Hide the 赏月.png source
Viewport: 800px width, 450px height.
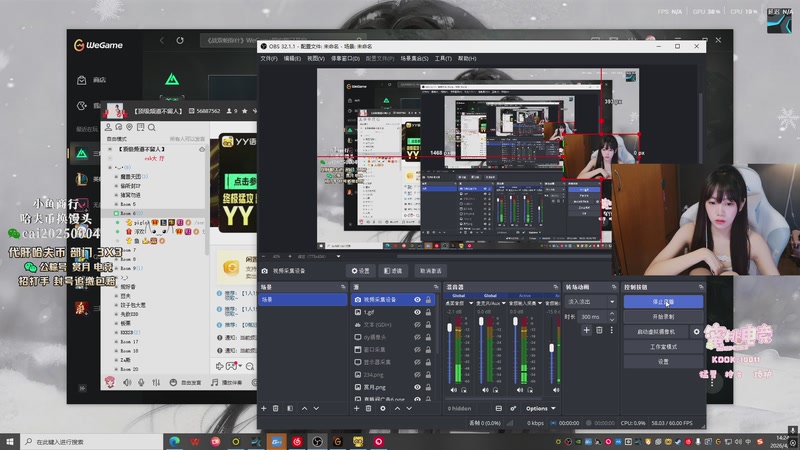pyautogui.click(x=417, y=387)
